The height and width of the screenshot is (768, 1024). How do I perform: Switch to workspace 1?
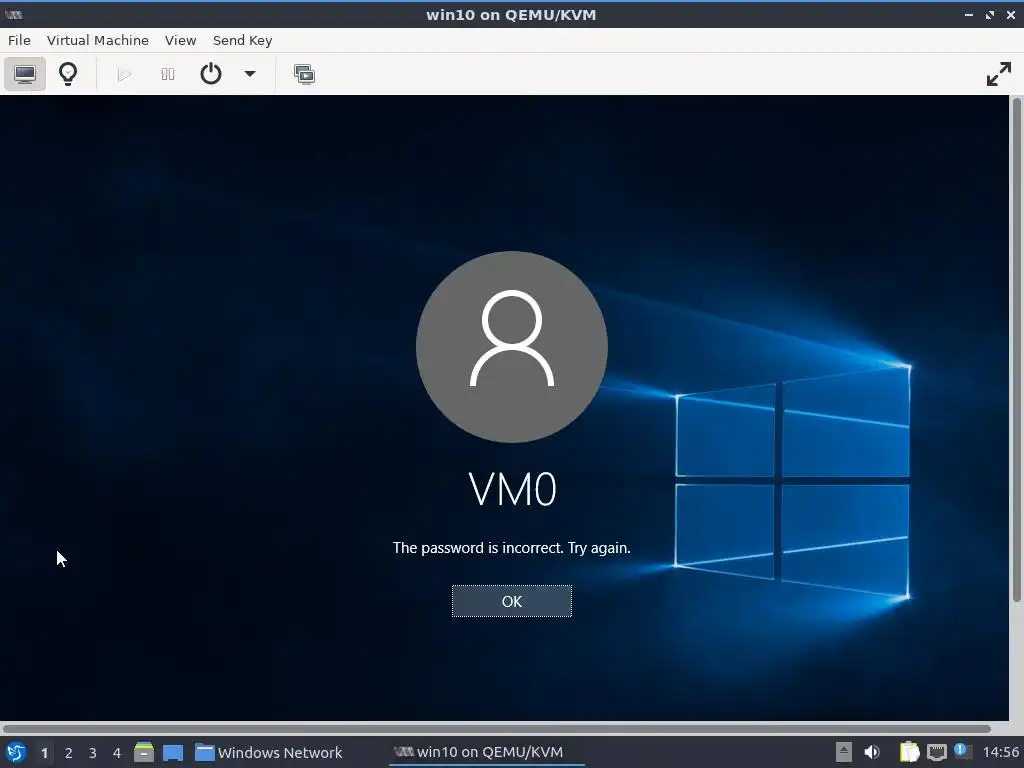point(44,753)
